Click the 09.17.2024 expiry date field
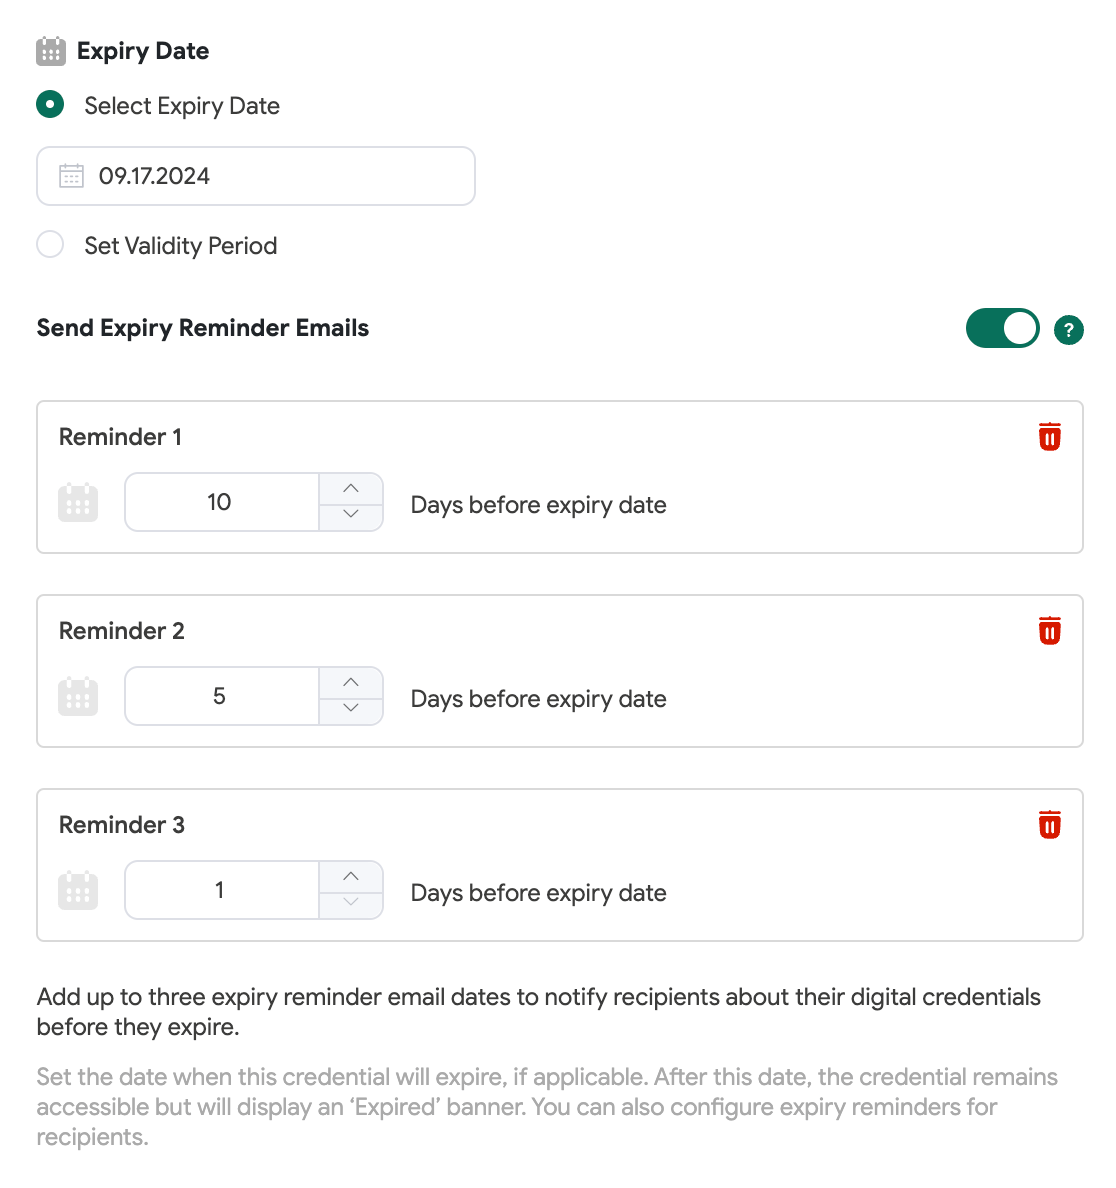 coord(255,175)
